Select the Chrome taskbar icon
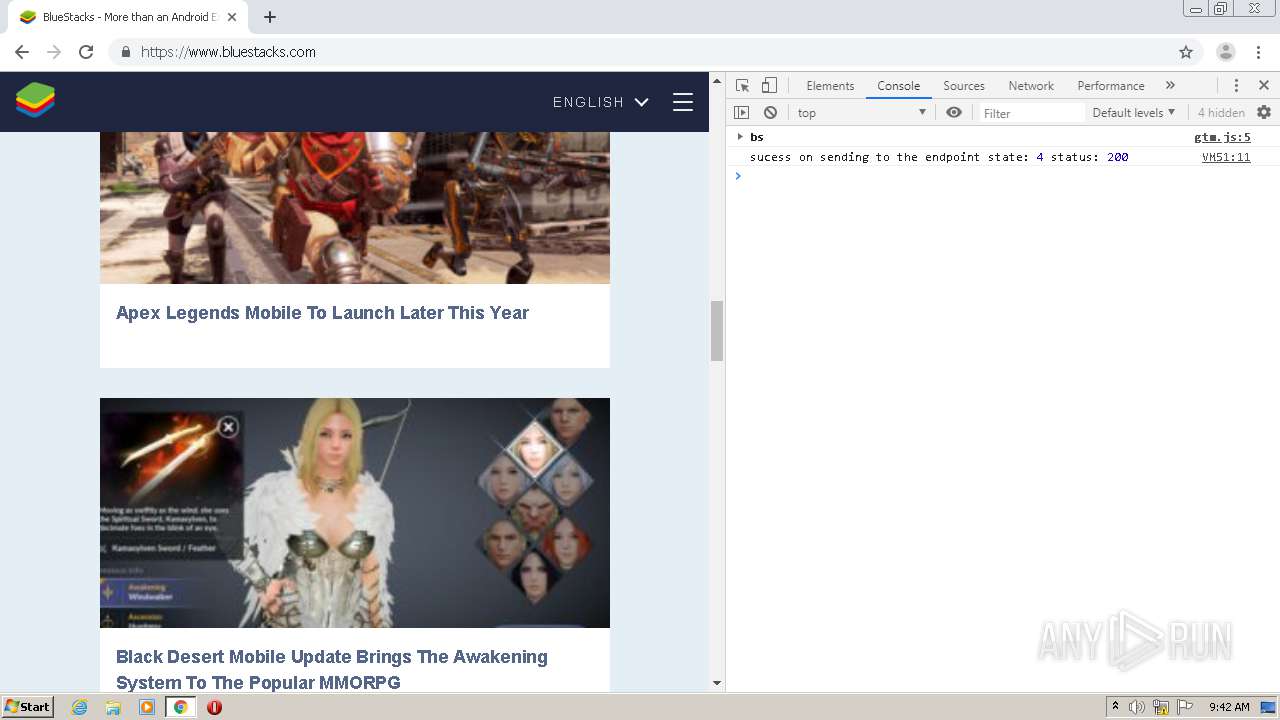The width and height of the screenshot is (1280, 720). [x=180, y=707]
